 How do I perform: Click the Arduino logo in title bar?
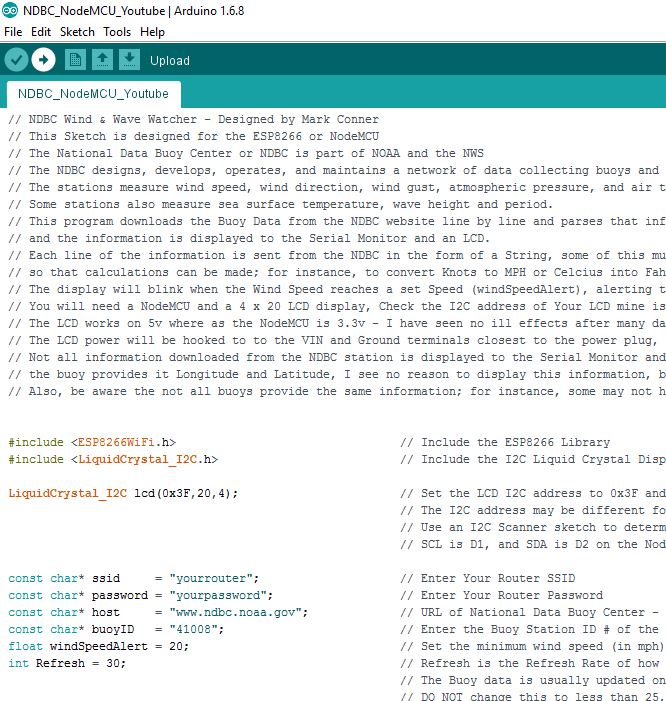coord(10,10)
